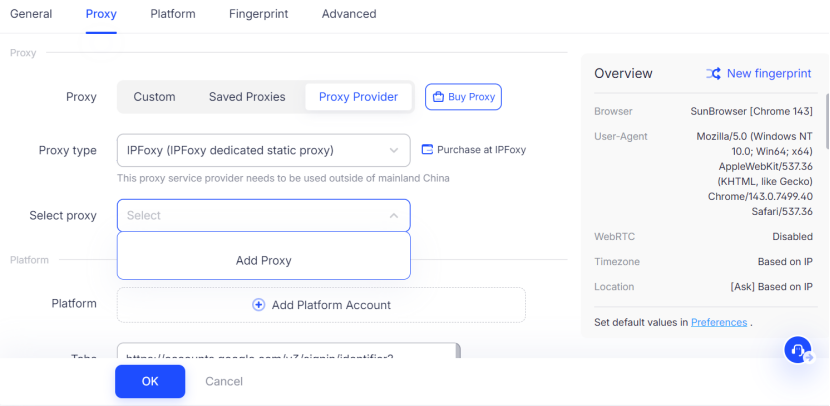Click the card icon beside Purchase at IPFoxy
Viewport: 830px width, 406px height.
pos(427,150)
